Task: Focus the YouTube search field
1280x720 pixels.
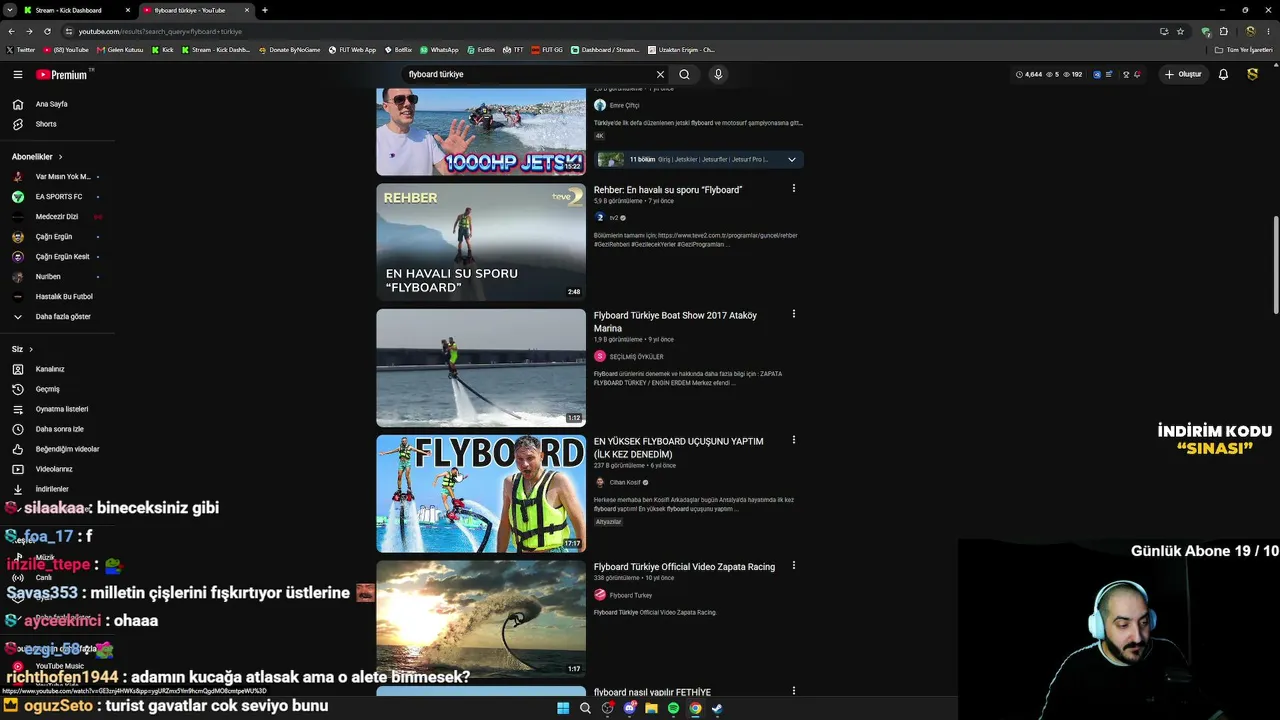Action: [x=528, y=74]
